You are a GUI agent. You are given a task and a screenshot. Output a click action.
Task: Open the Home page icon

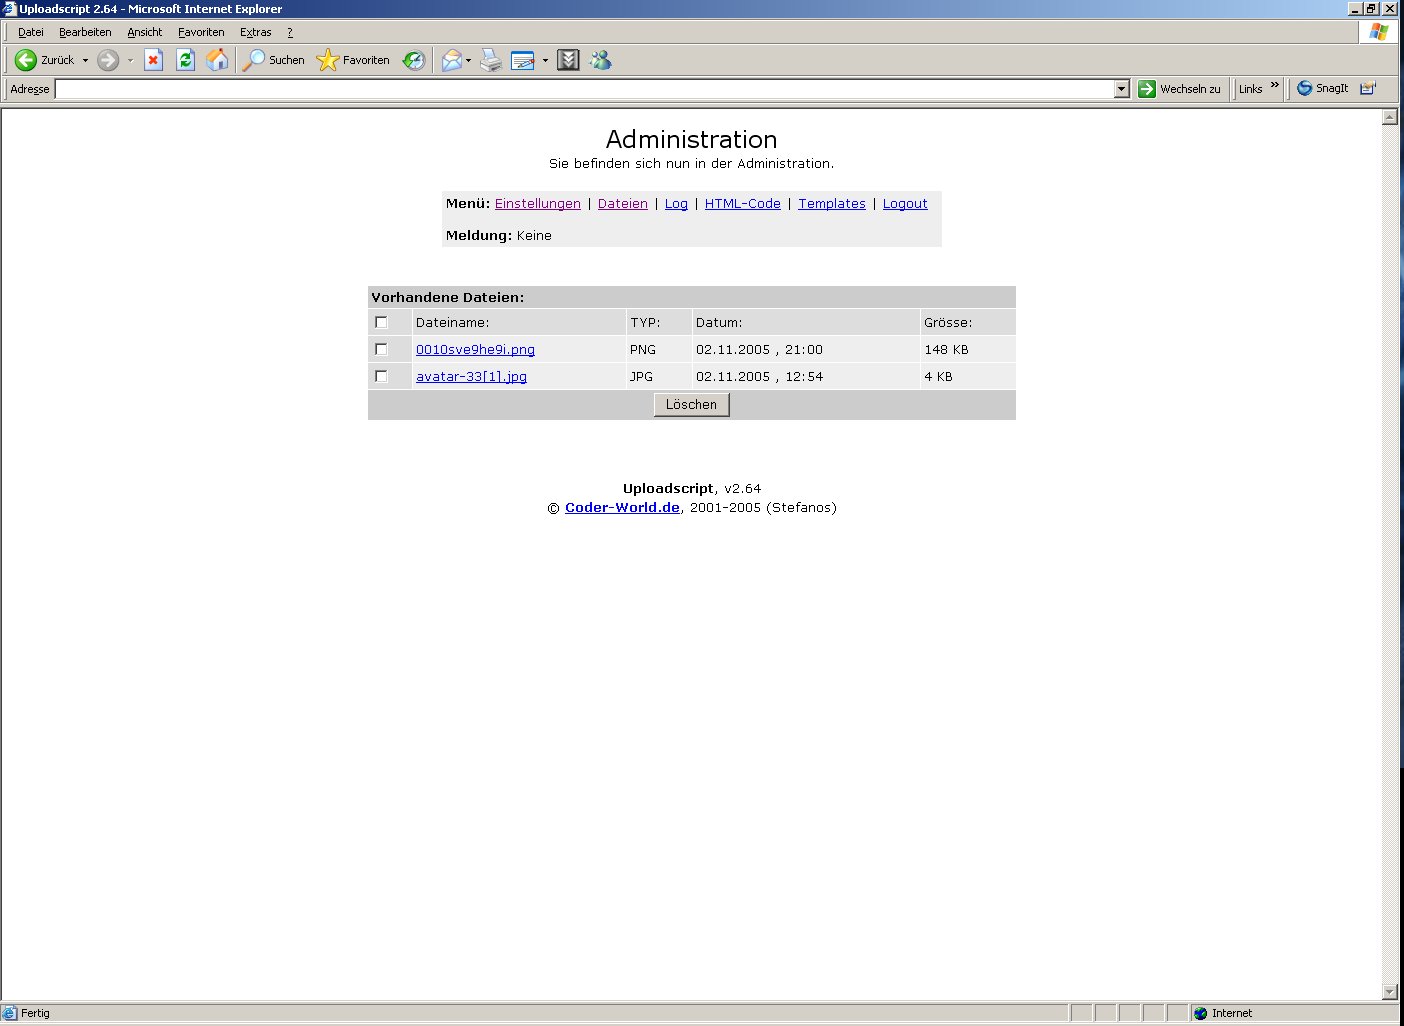pos(217,60)
